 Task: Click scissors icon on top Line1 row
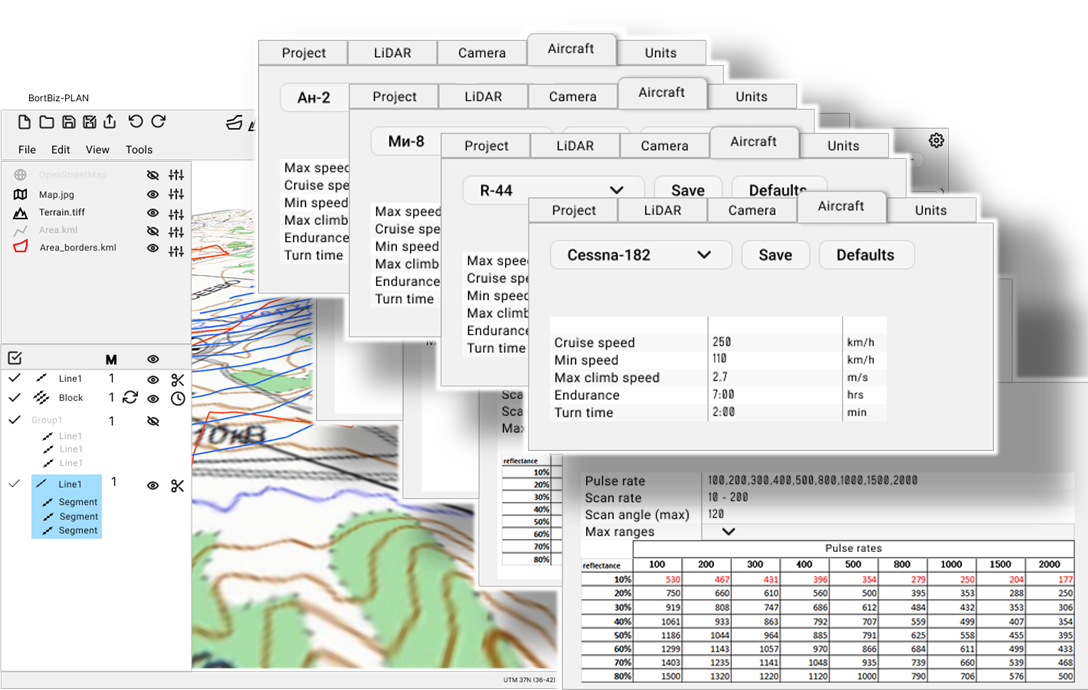[177, 379]
